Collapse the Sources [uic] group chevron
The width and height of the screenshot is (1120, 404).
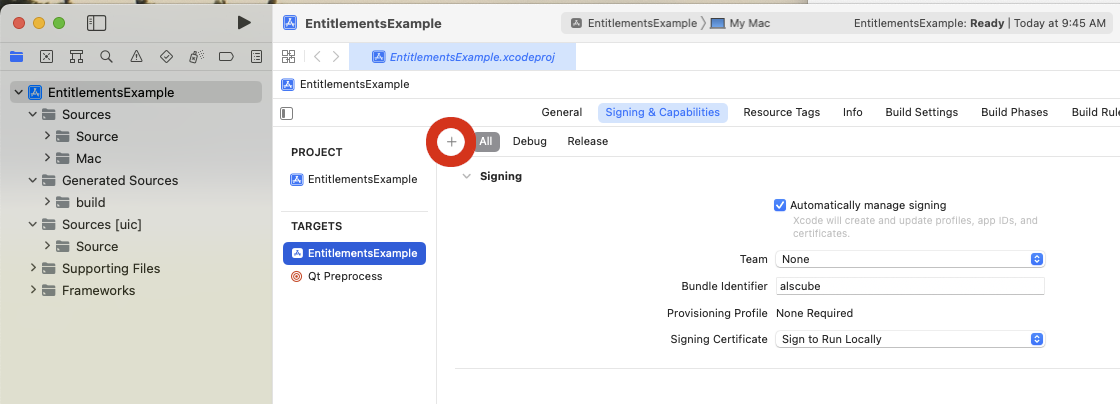tap(32, 224)
